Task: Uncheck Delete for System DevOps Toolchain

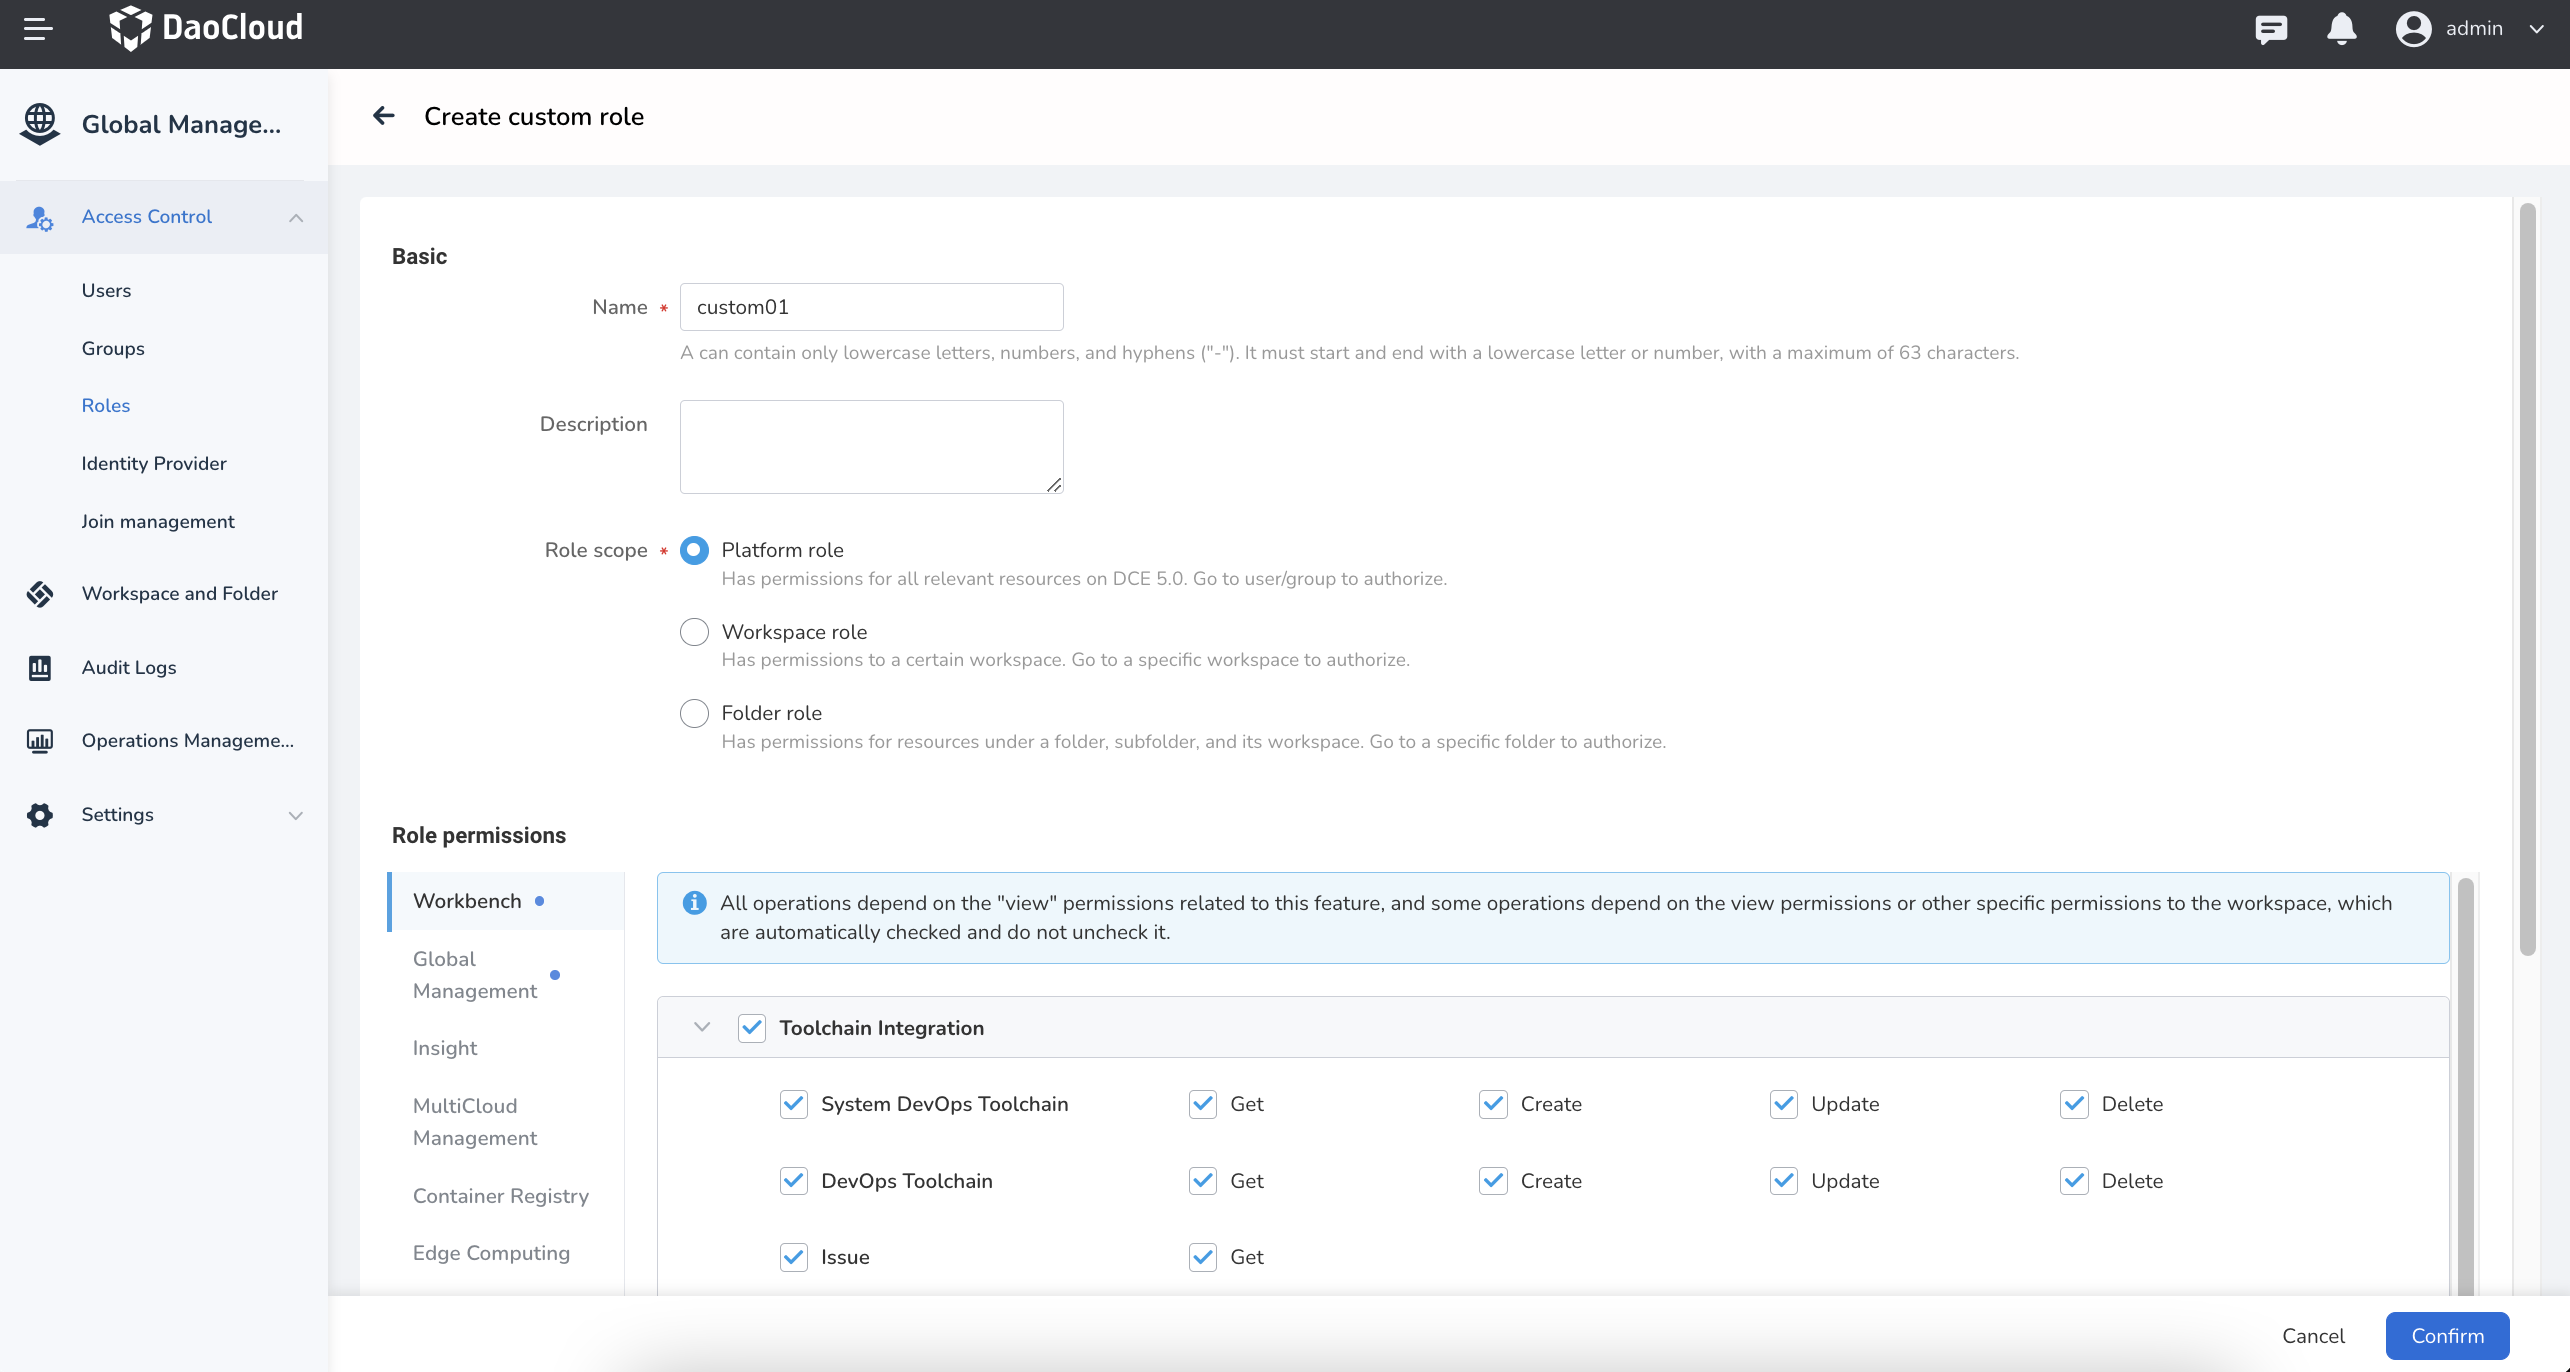Action: point(2074,1104)
